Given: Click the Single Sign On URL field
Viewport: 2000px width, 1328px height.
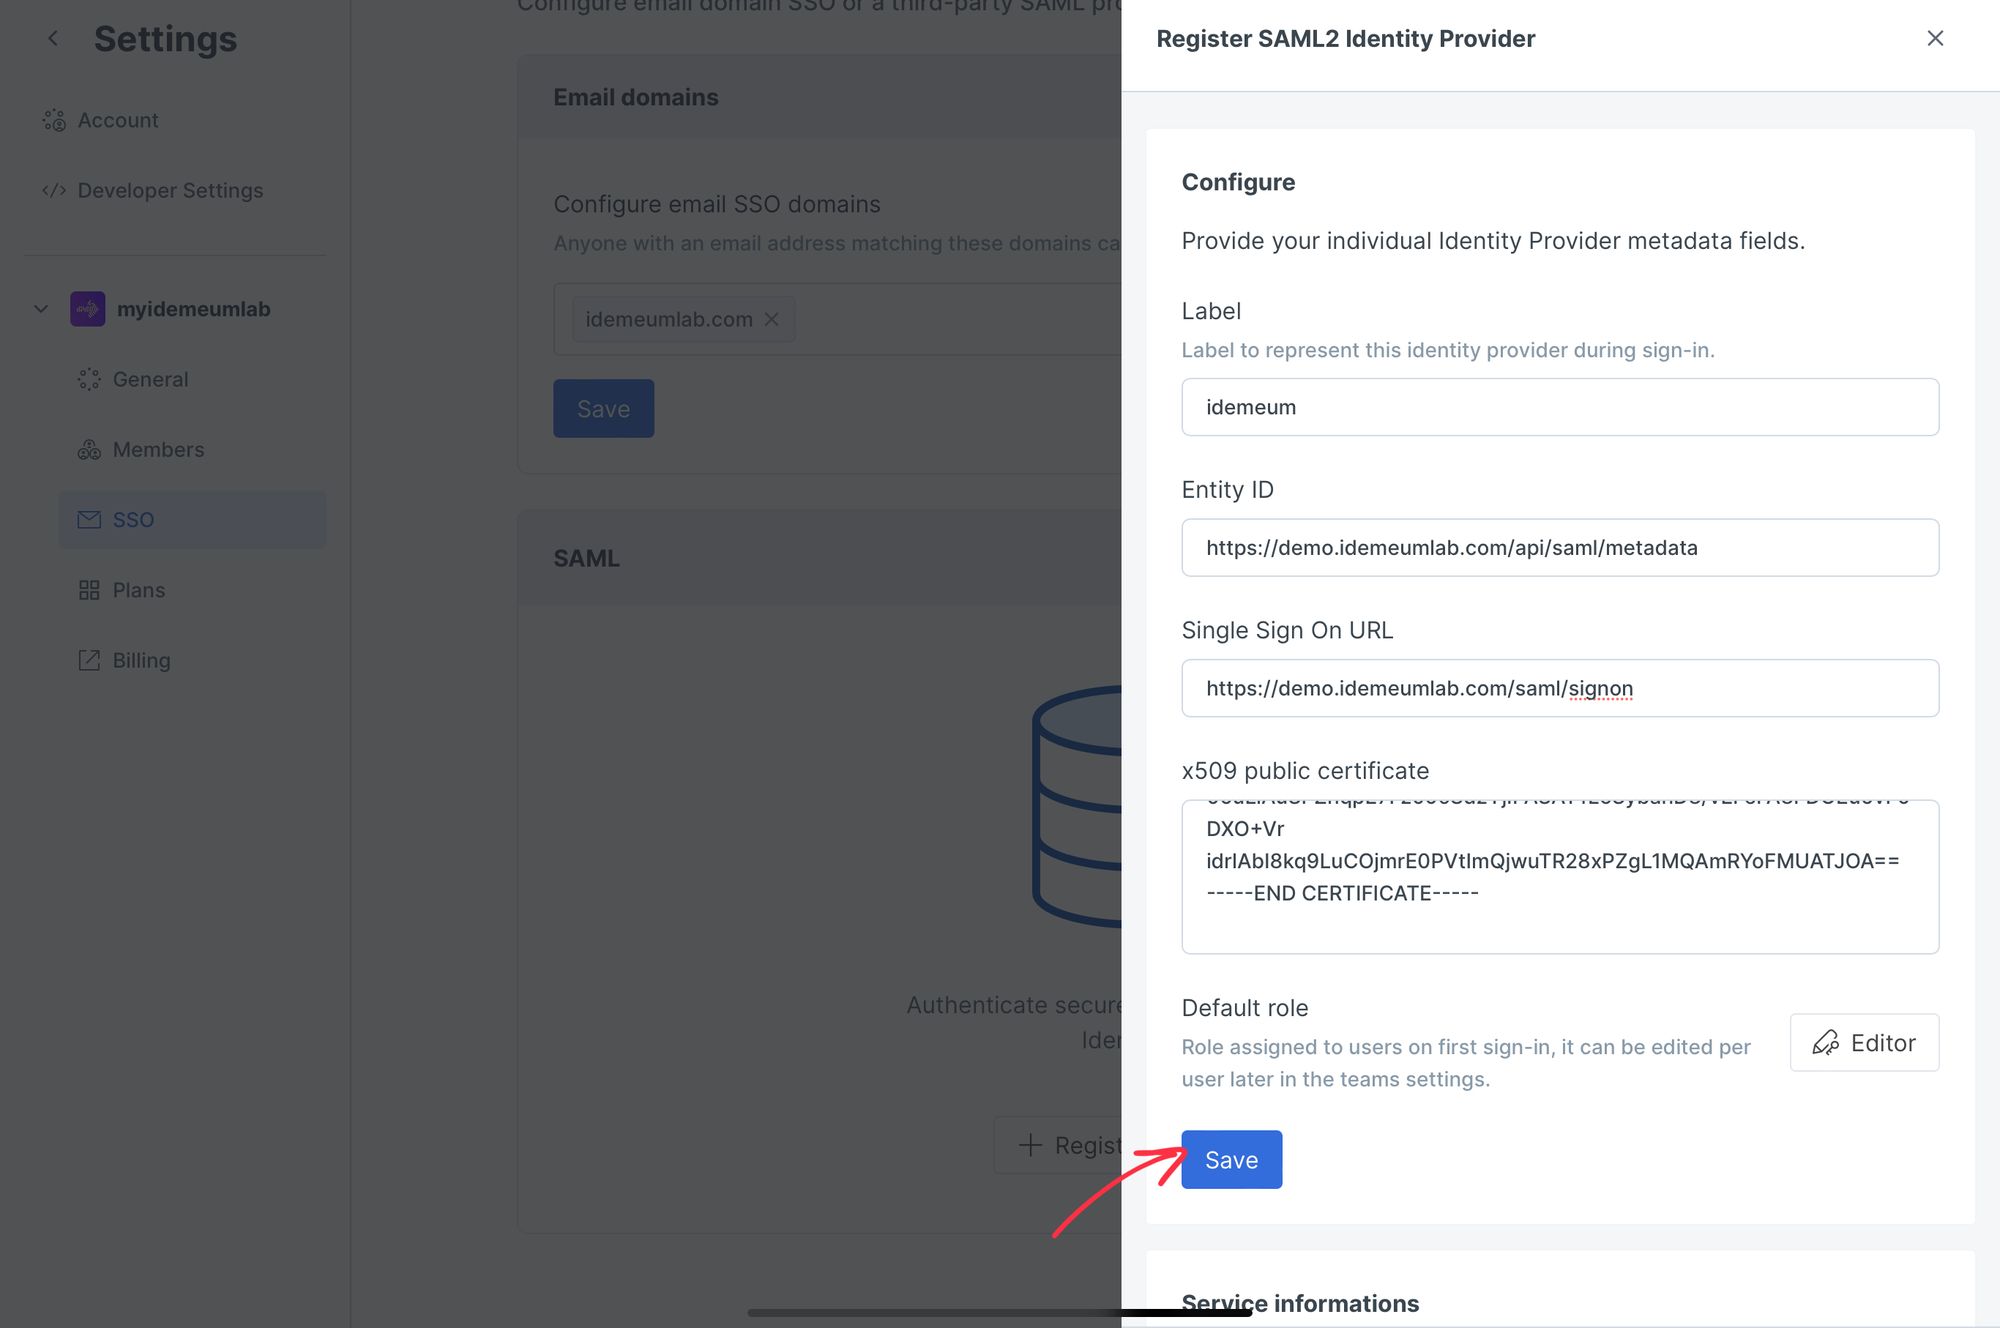Looking at the screenshot, I should [x=1560, y=688].
